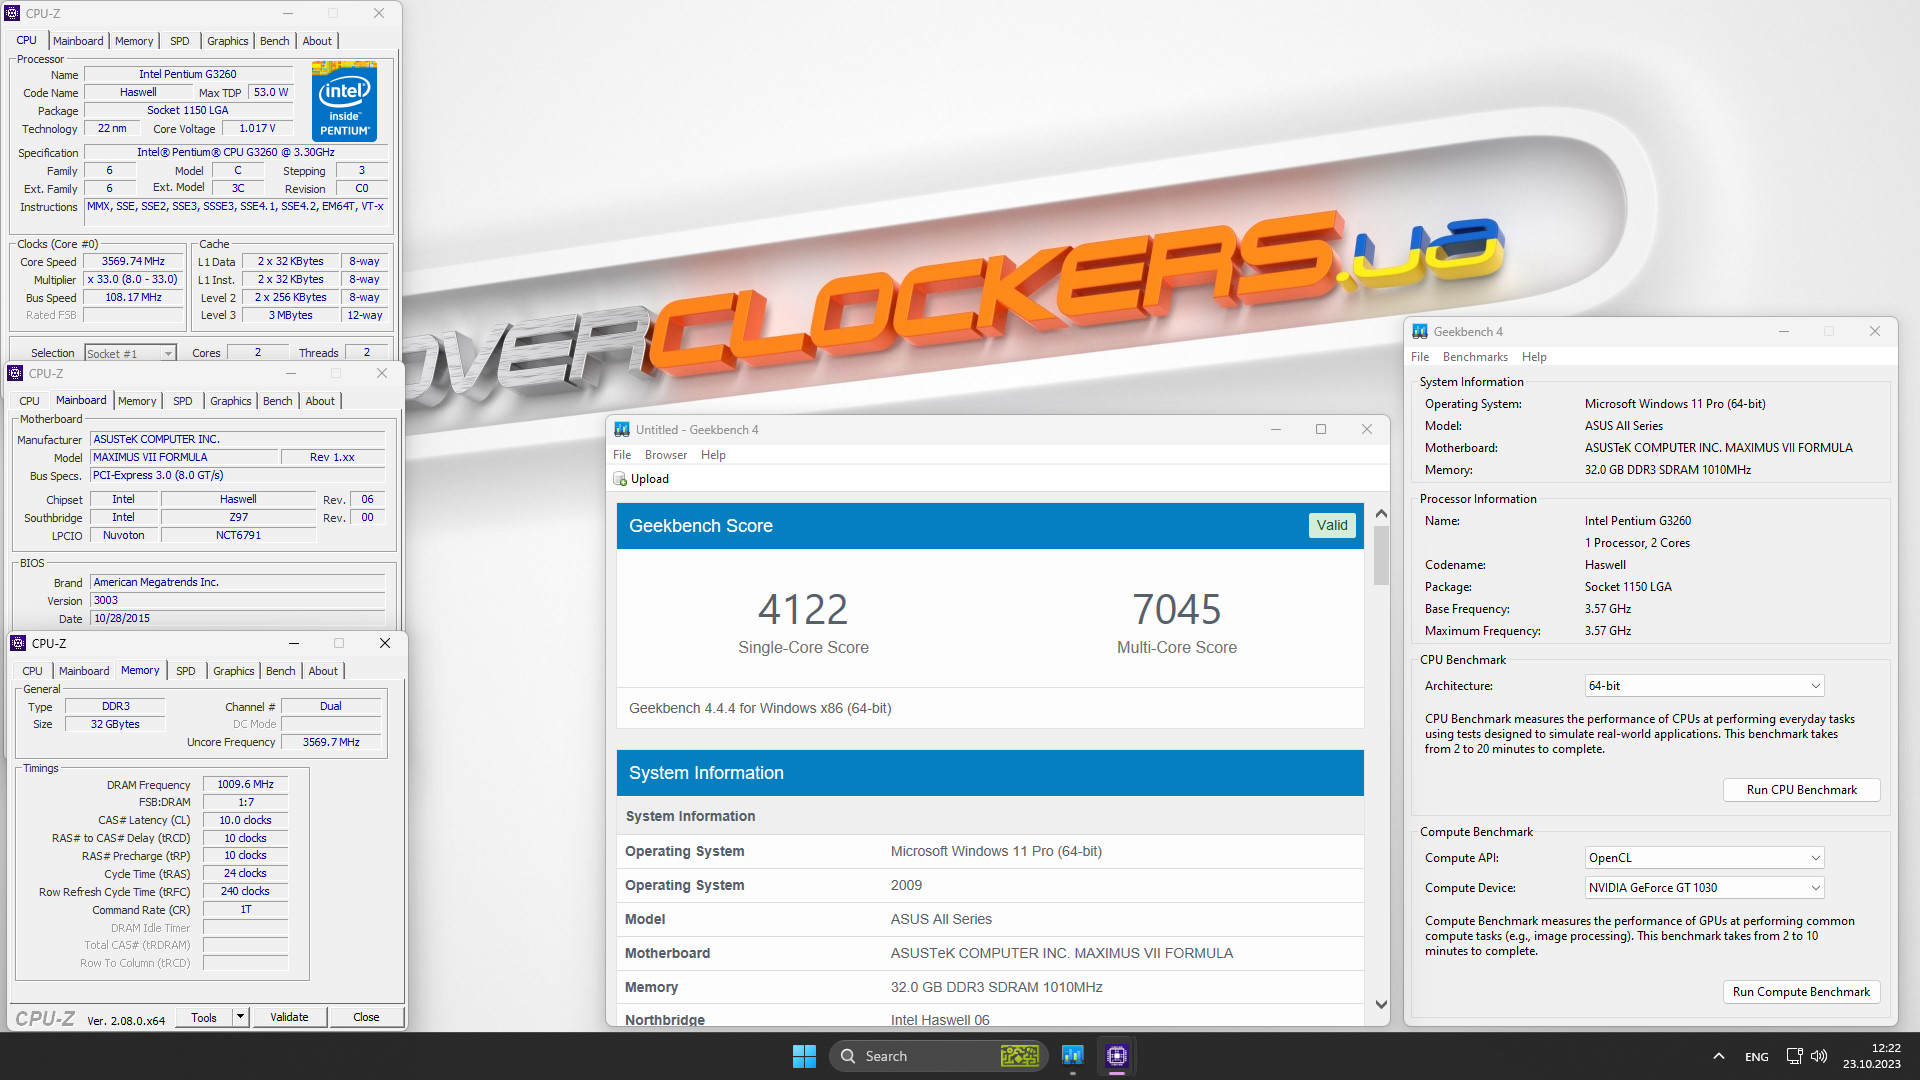Click CPU-Z app icon in top title bar
1920x1080 pixels.
click(13, 13)
